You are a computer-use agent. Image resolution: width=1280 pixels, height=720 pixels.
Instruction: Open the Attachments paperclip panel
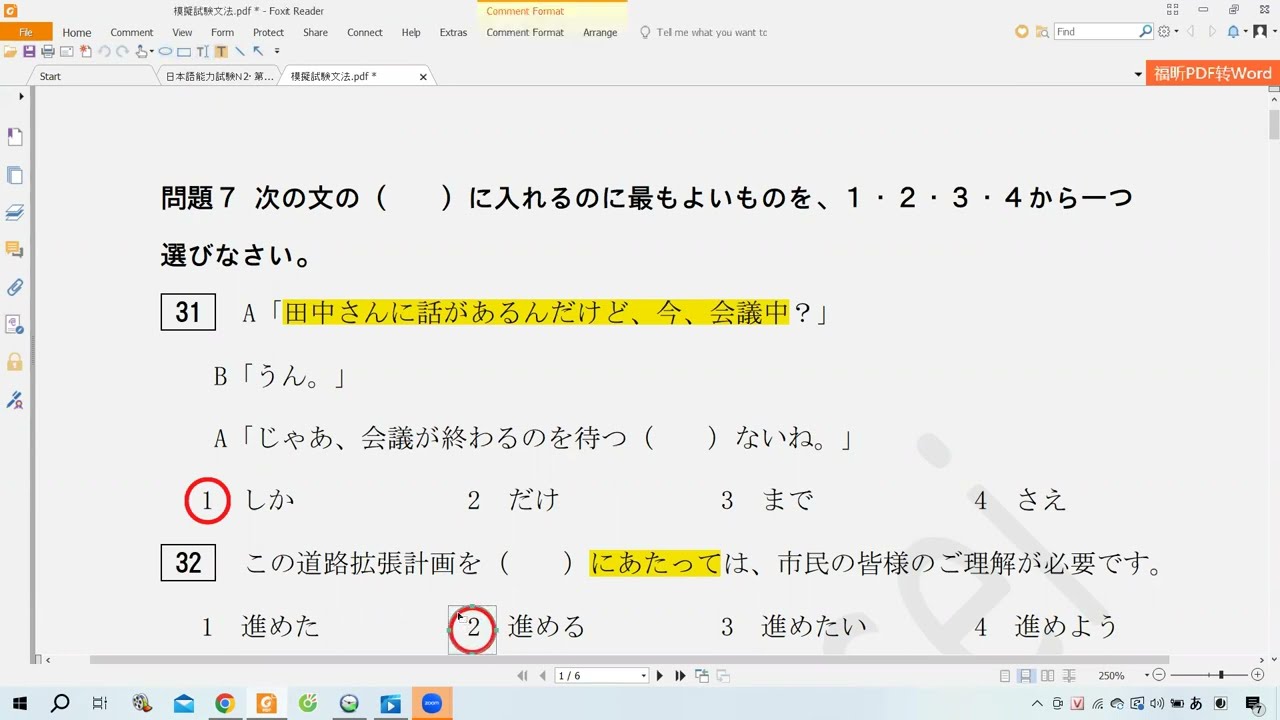click(x=15, y=287)
